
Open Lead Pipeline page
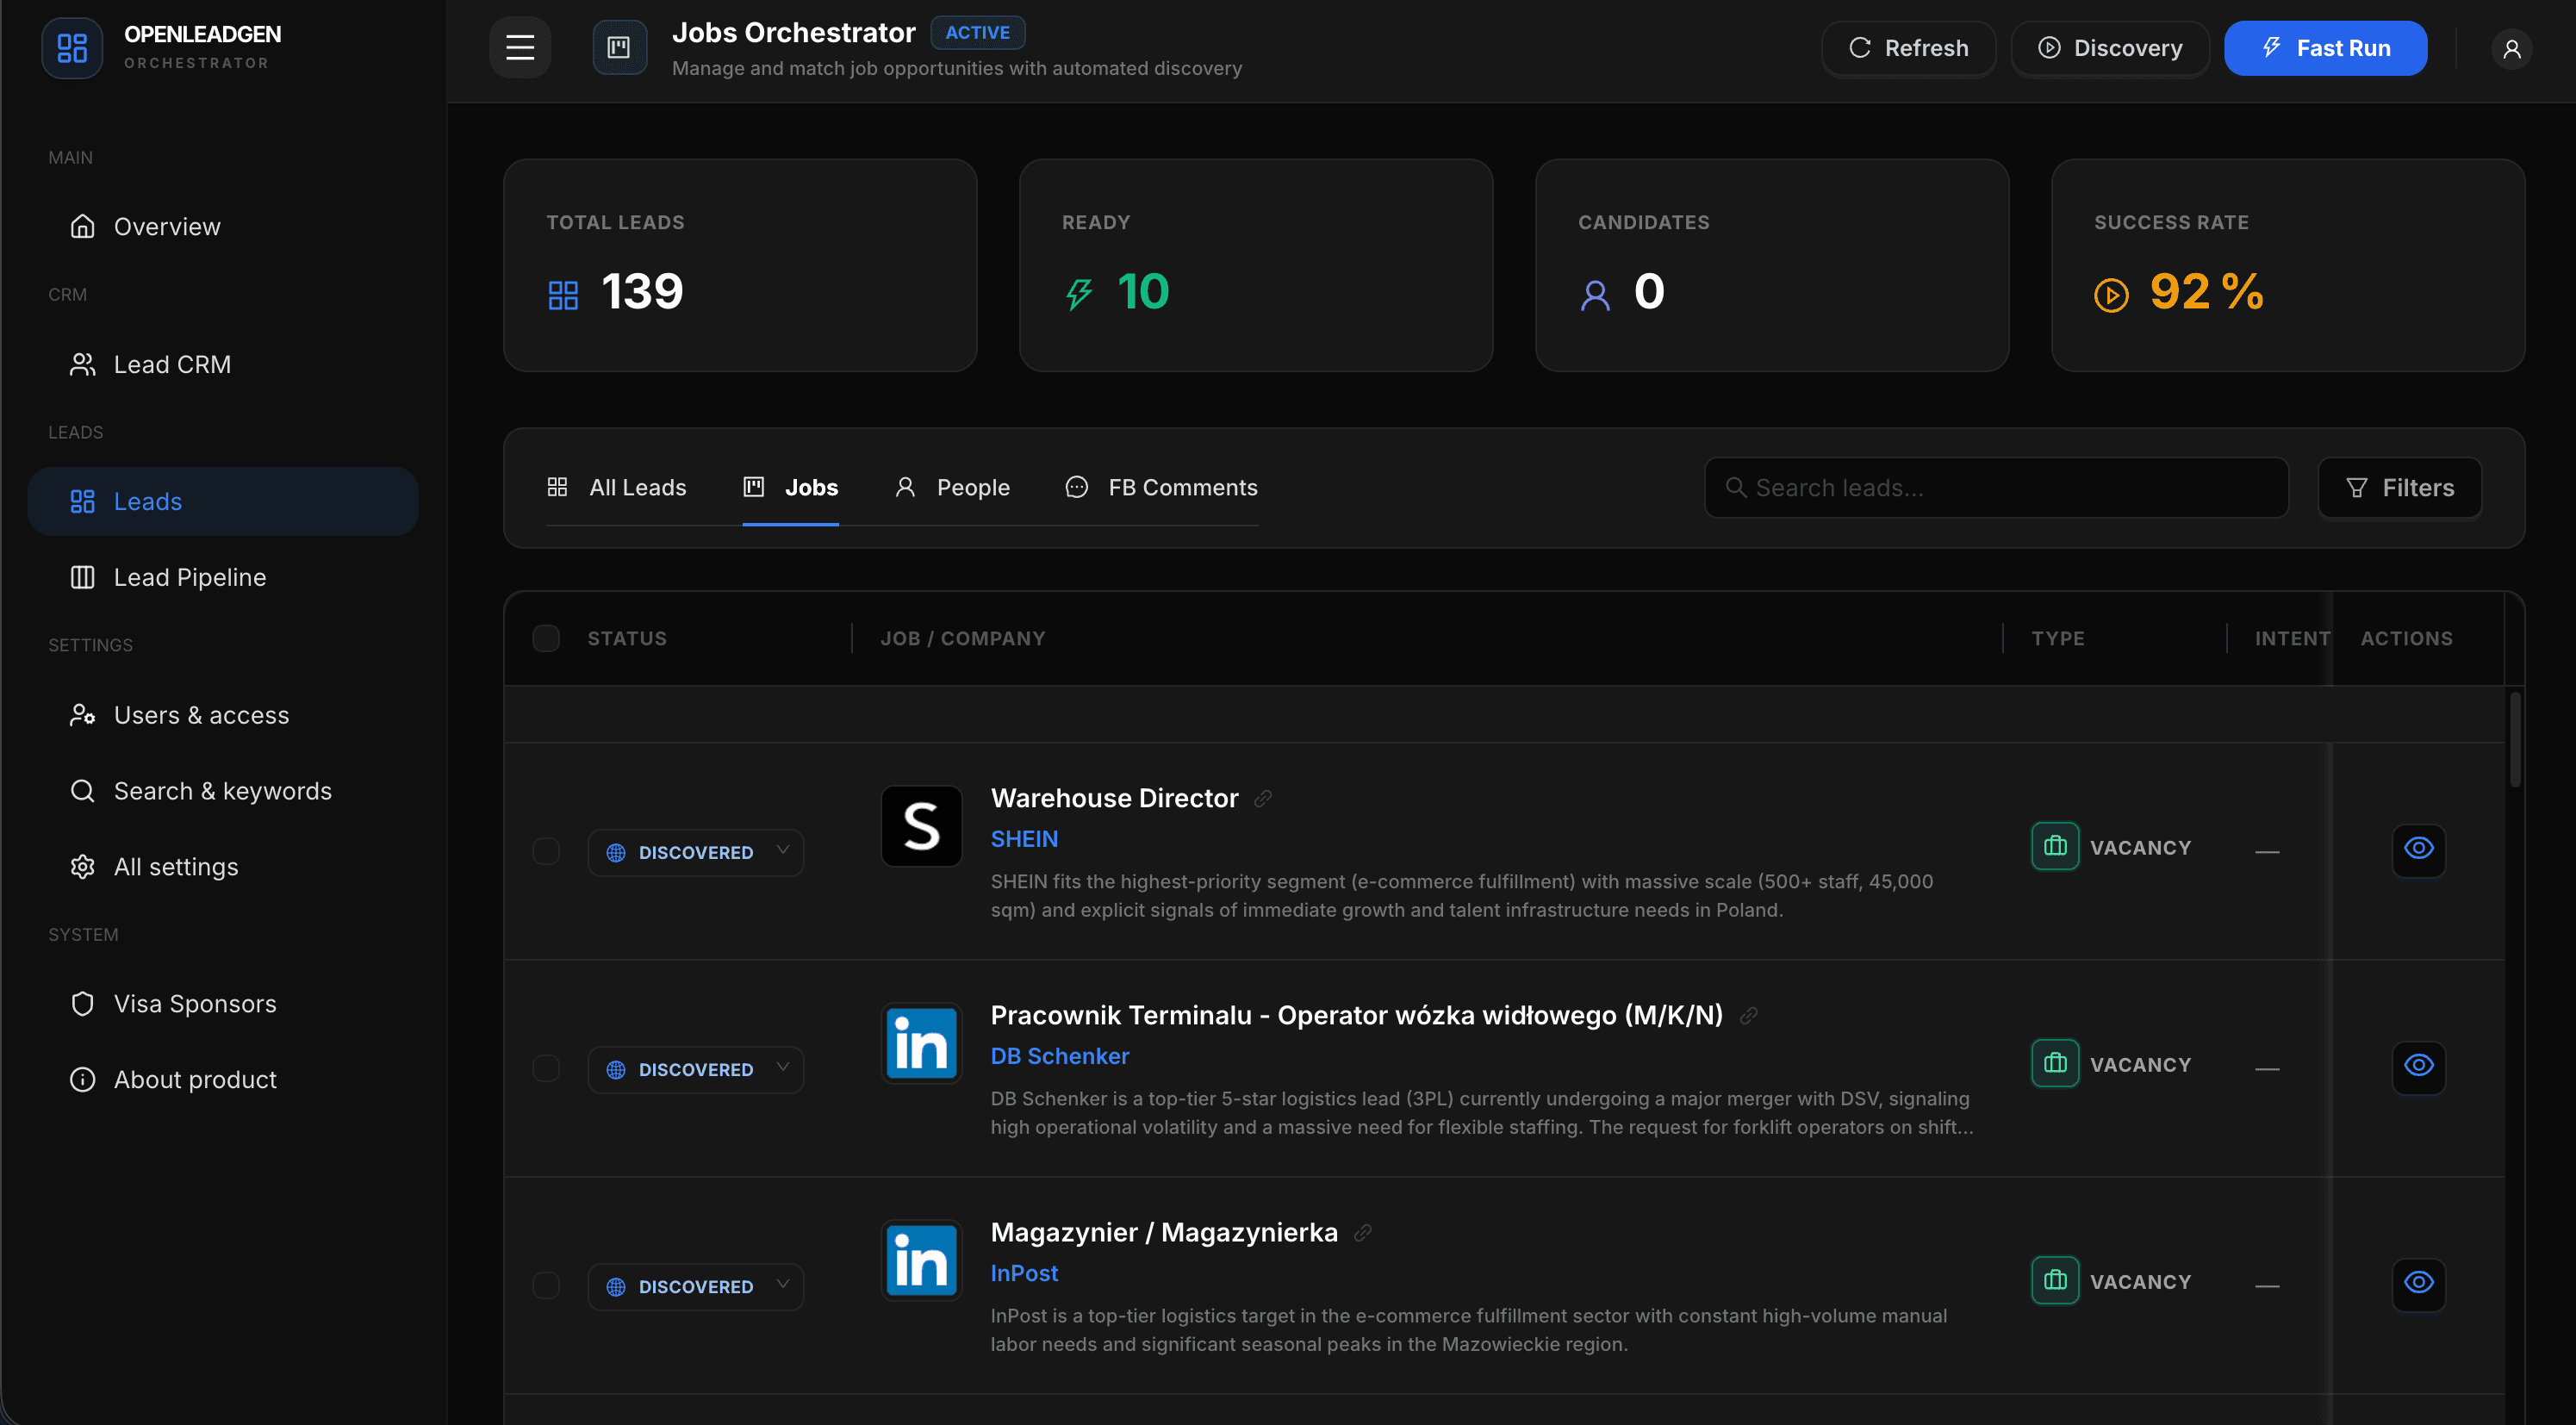[x=222, y=577]
